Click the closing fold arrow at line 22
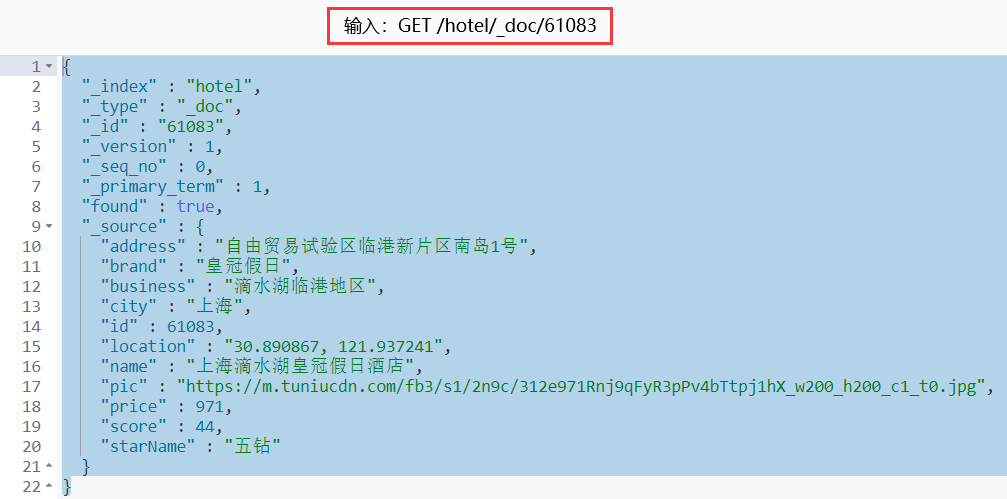The height and width of the screenshot is (499, 1007). click(x=49, y=486)
